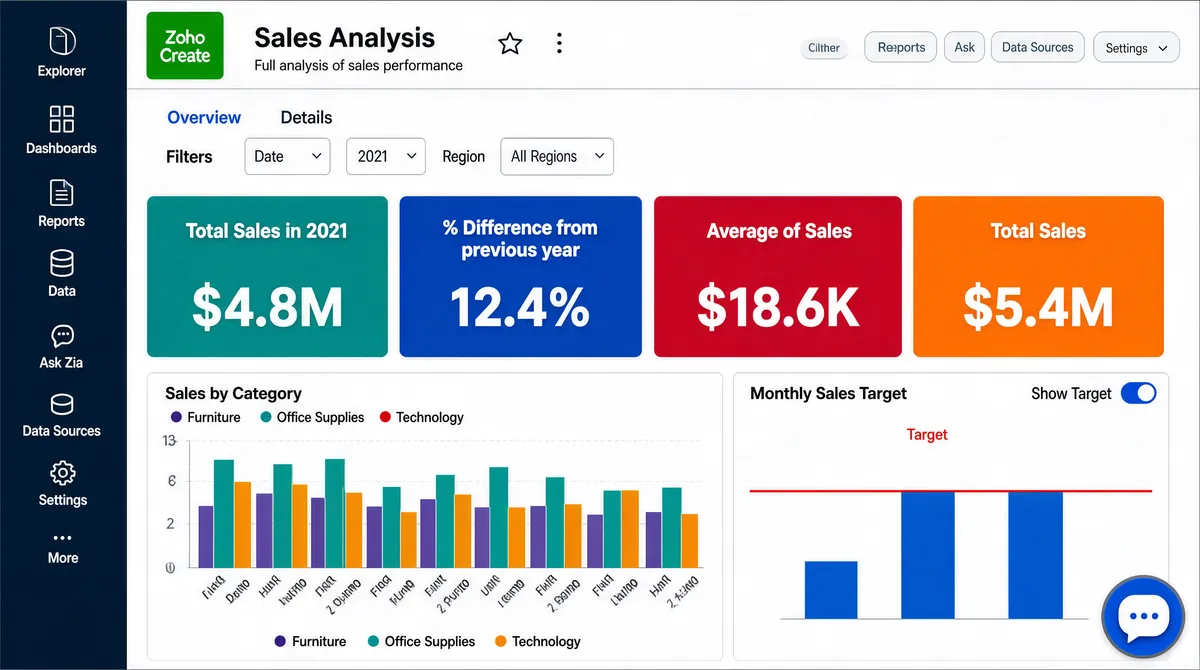
Task: Open Data Sources in the sidebar
Action: coord(62,415)
